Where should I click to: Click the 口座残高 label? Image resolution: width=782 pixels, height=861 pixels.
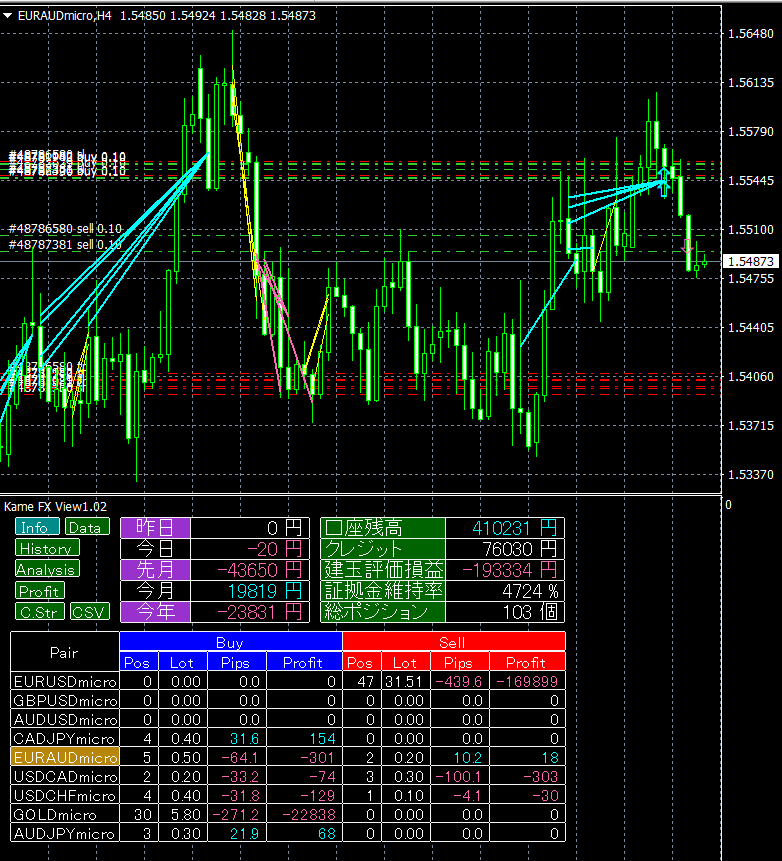(383, 528)
